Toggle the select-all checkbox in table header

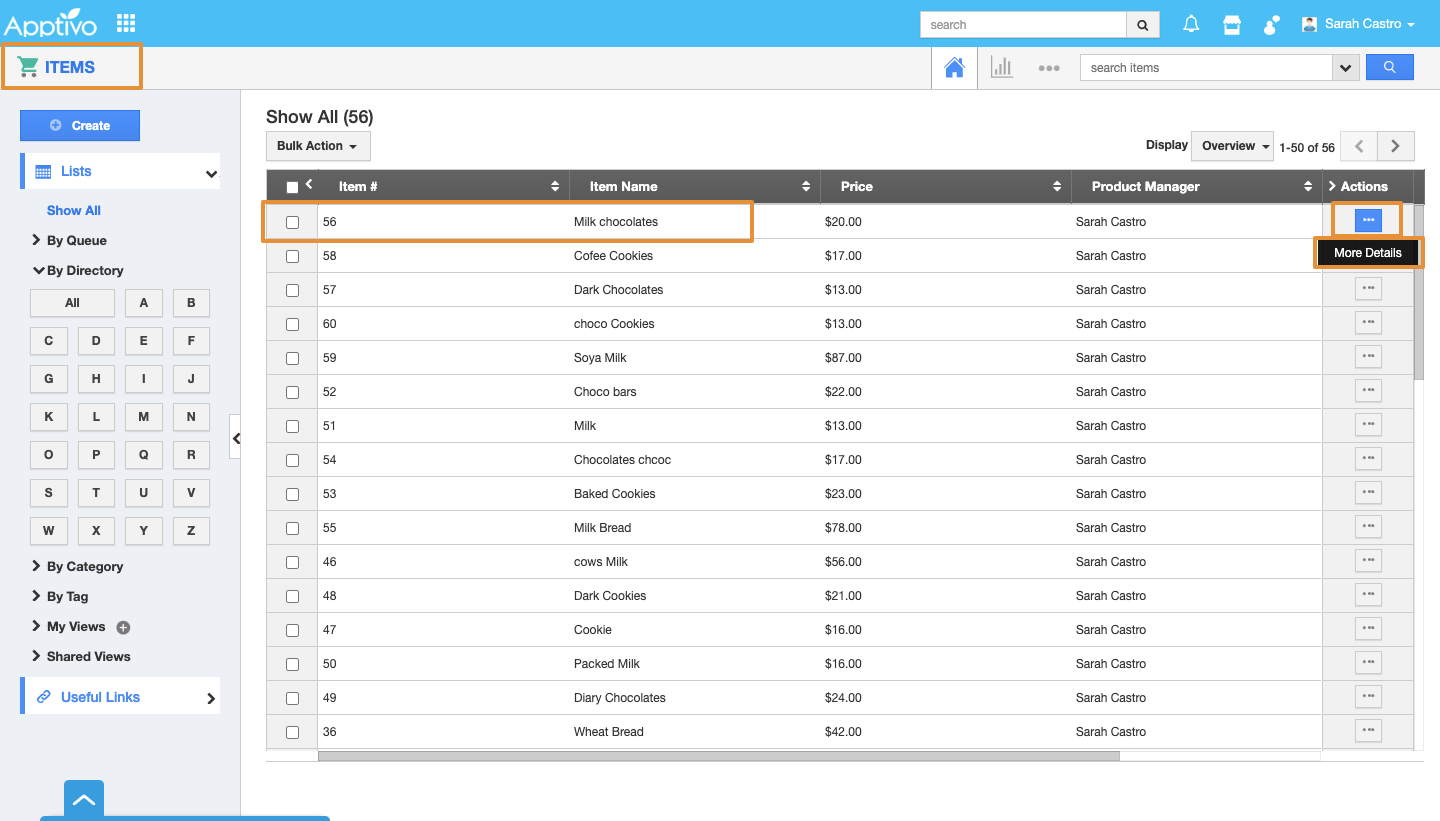(292, 187)
